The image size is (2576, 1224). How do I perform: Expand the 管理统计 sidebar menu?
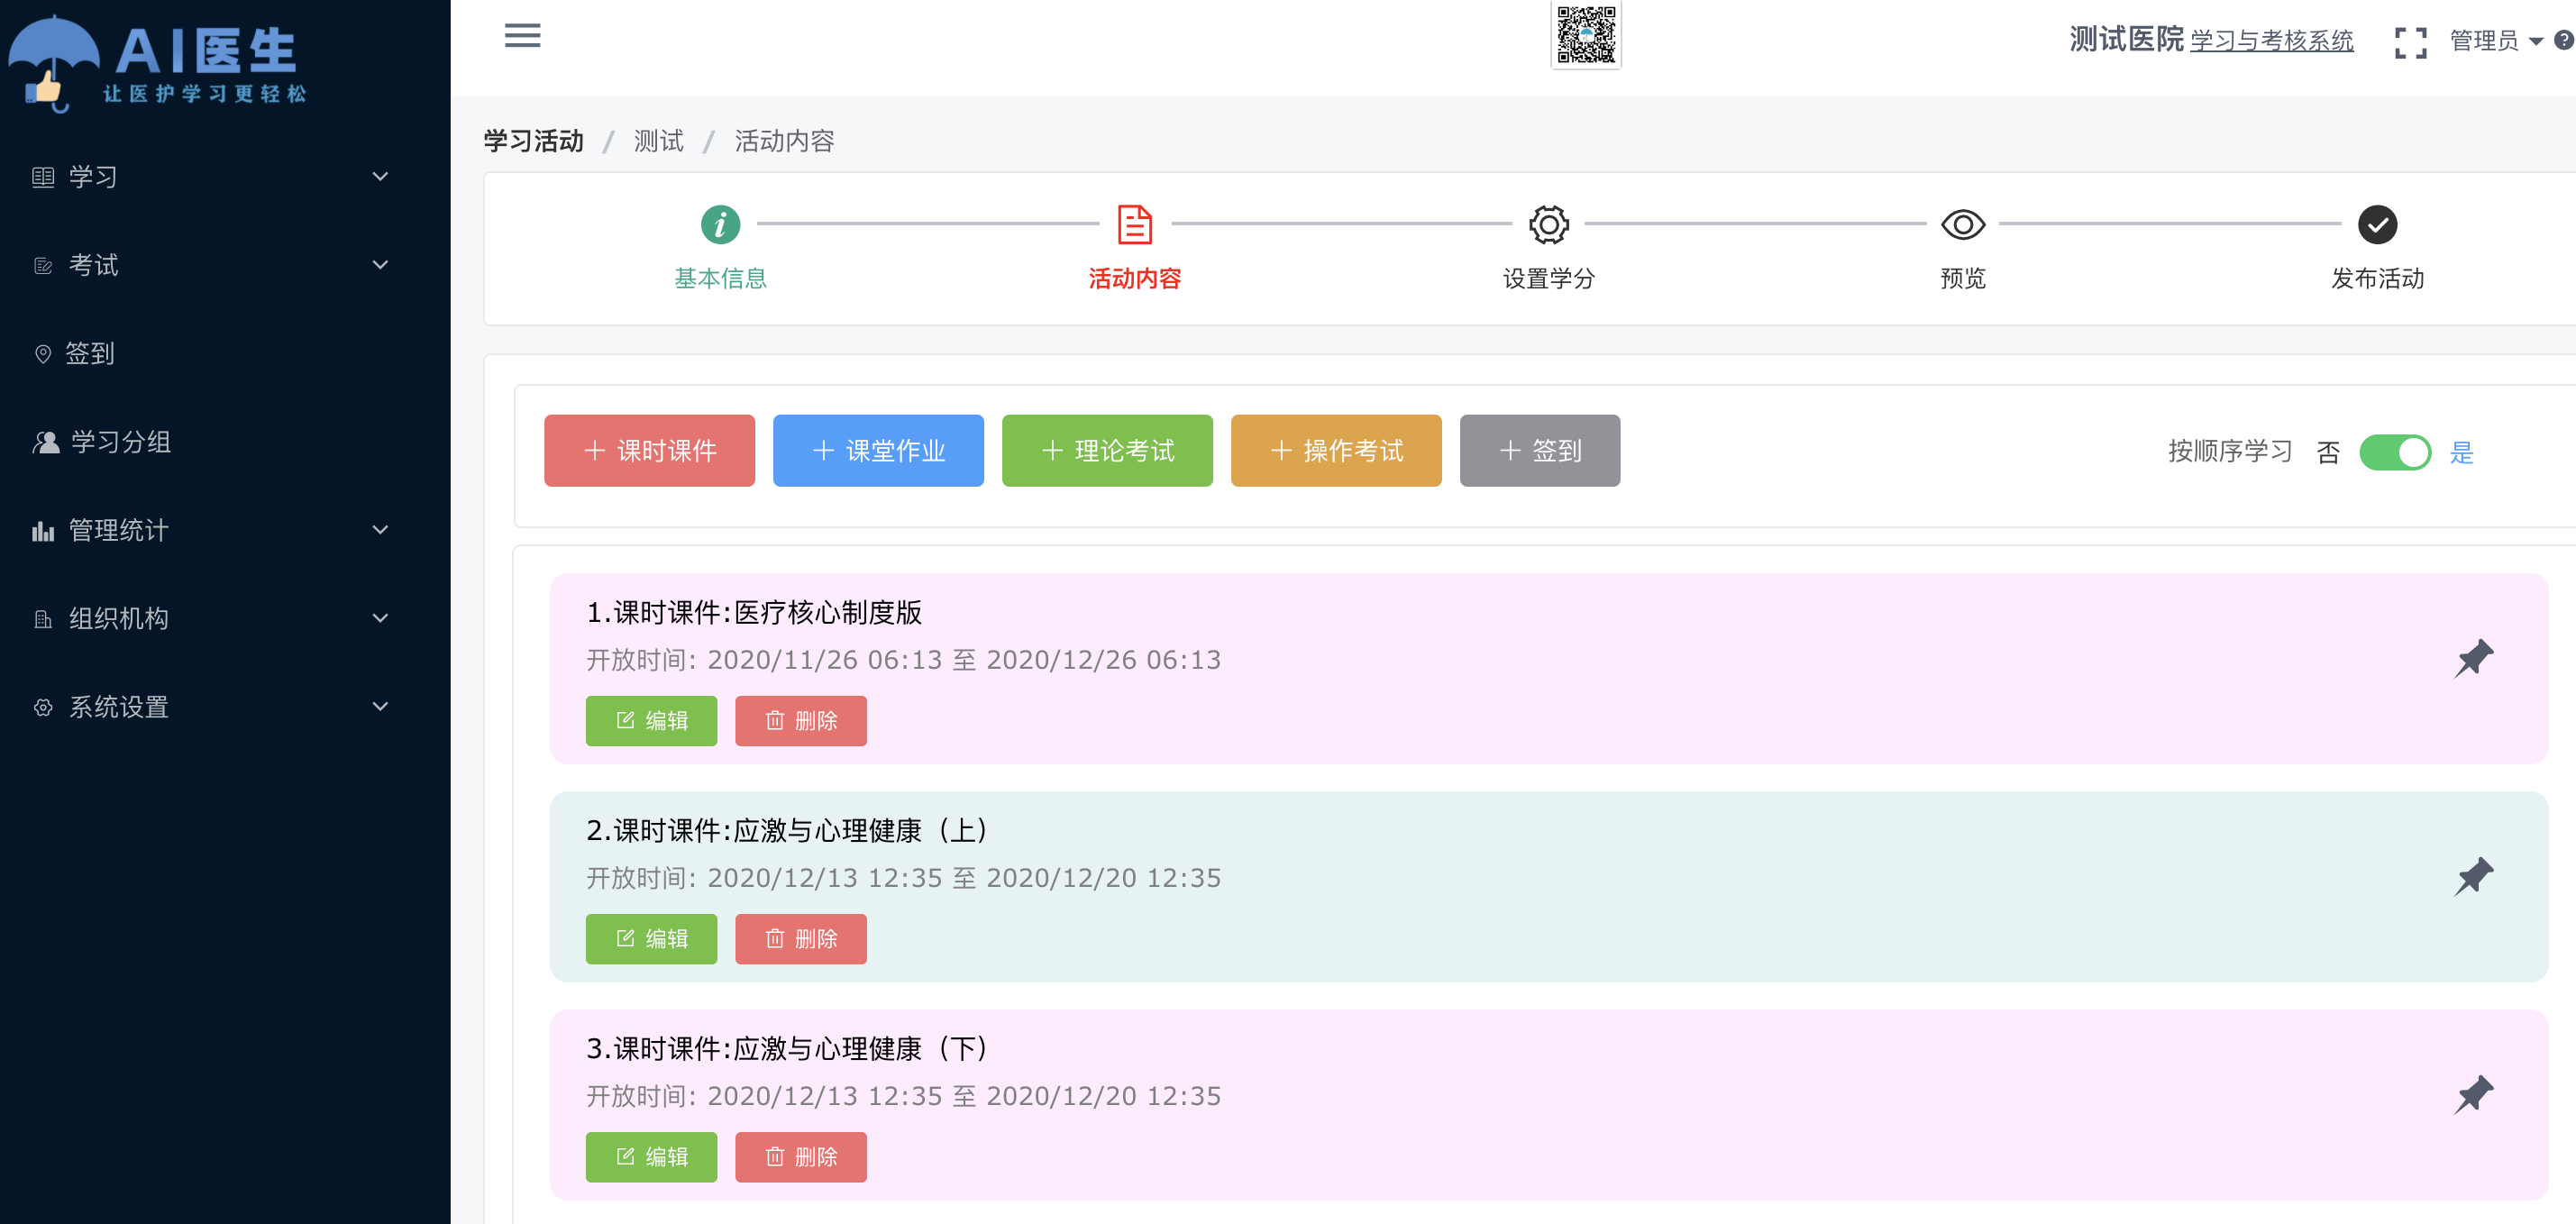point(210,530)
